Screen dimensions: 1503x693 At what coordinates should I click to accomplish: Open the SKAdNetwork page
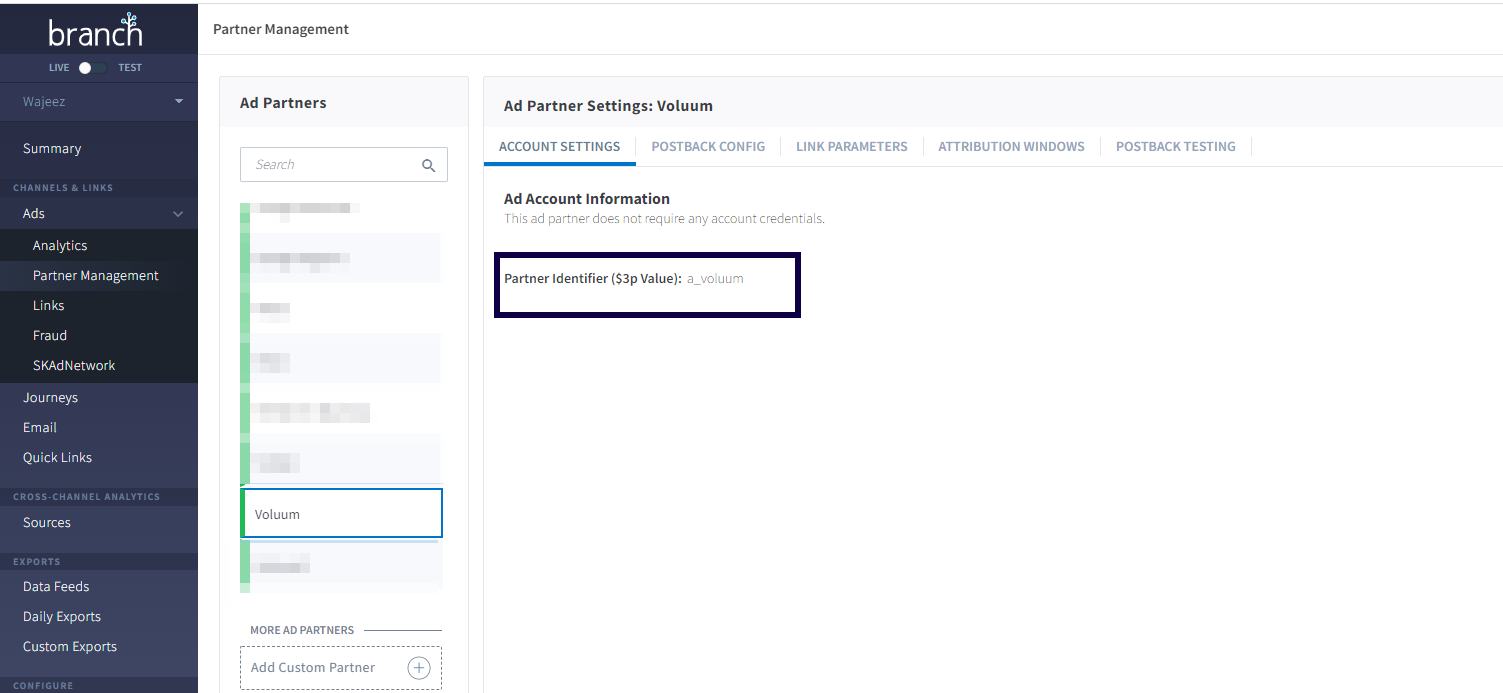point(74,366)
